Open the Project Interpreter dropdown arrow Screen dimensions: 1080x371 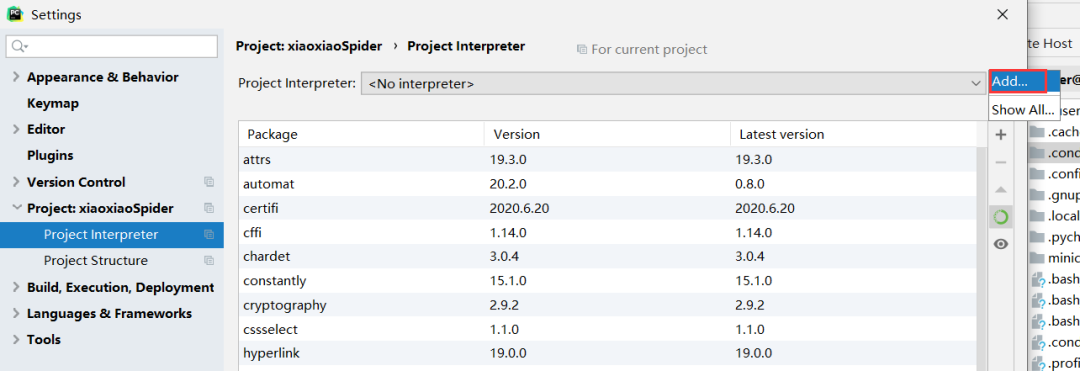point(976,84)
